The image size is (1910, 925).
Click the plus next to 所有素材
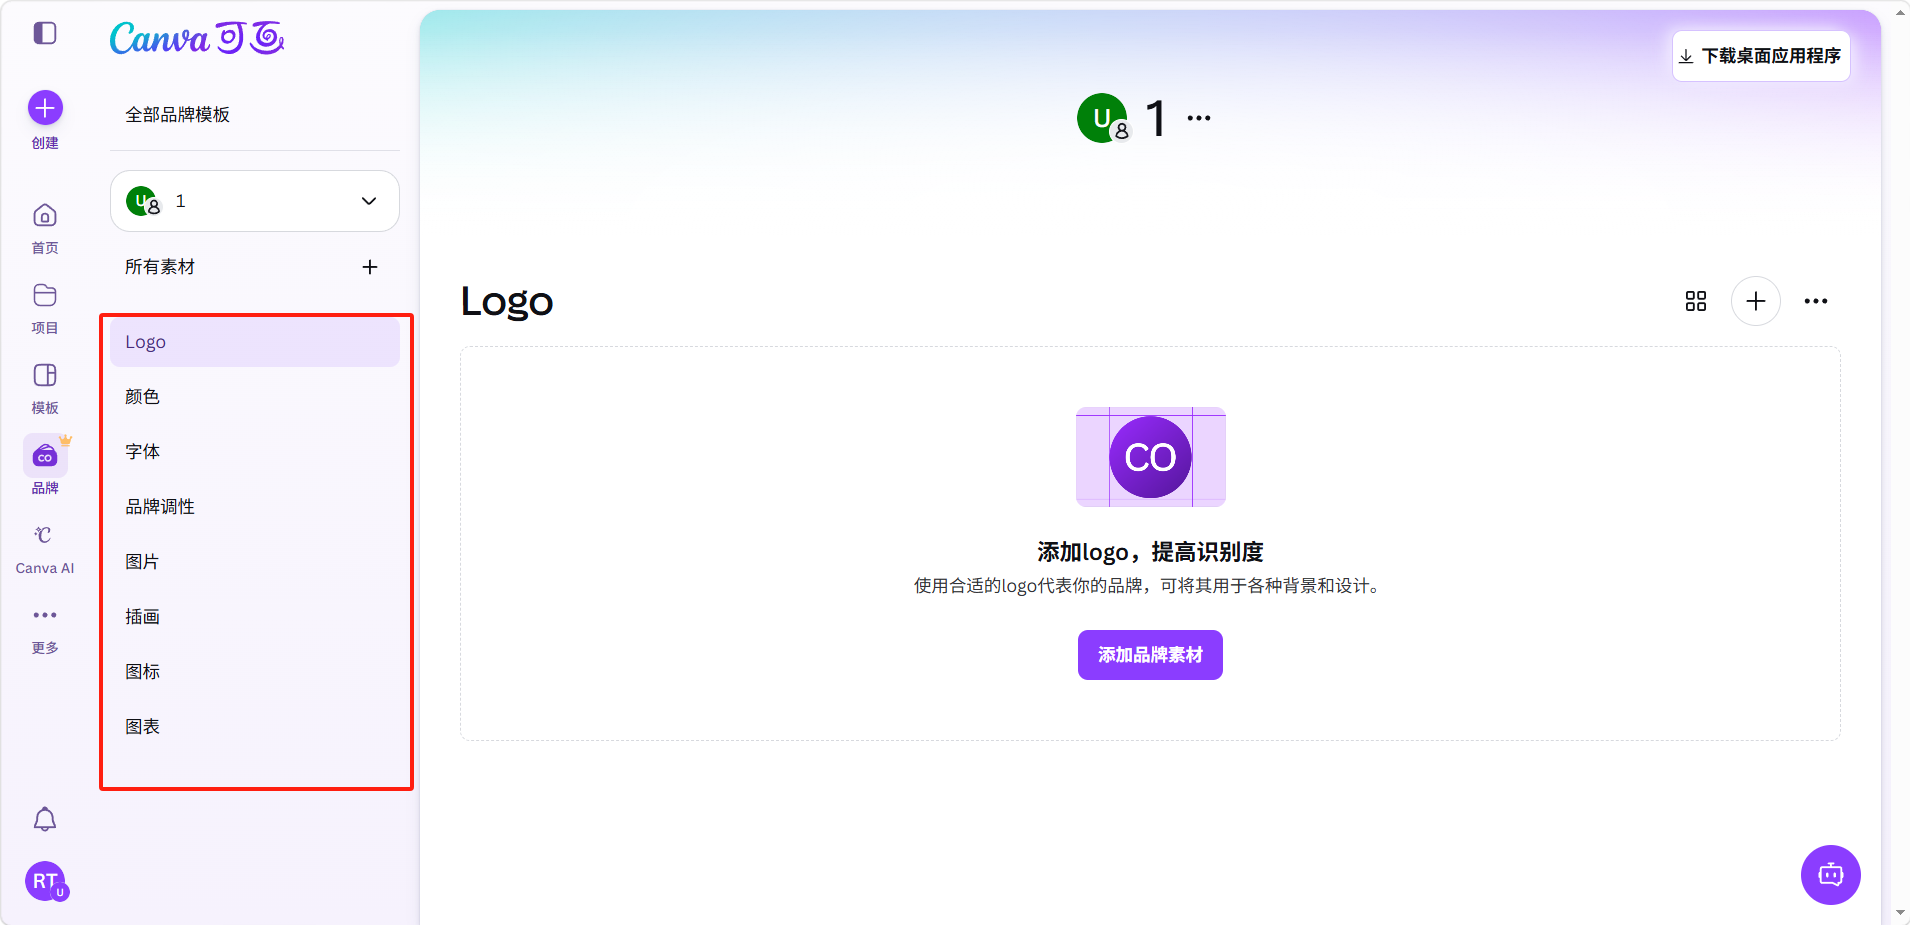[x=370, y=267]
